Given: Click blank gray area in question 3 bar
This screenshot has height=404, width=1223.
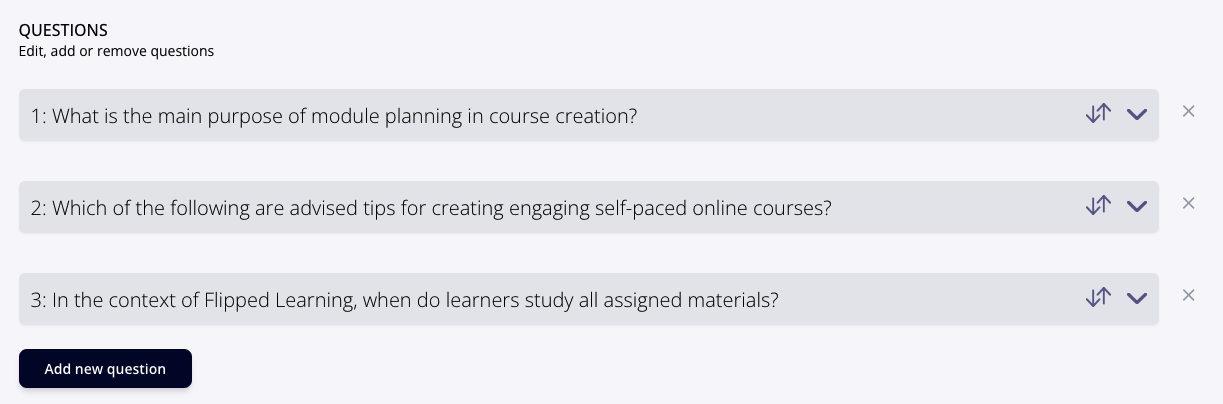Looking at the screenshot, I should pos(930,299).
